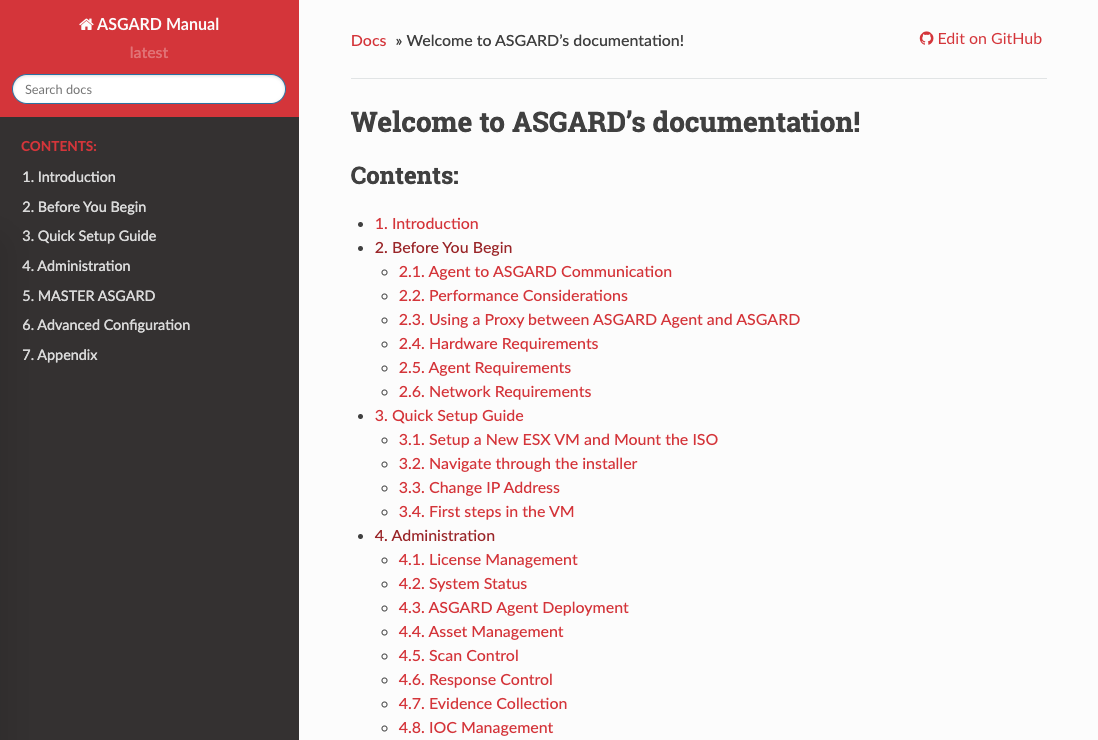
Task: Open the 2.1 Agent to ASGARD Communication link
Action: coord(535,272)
